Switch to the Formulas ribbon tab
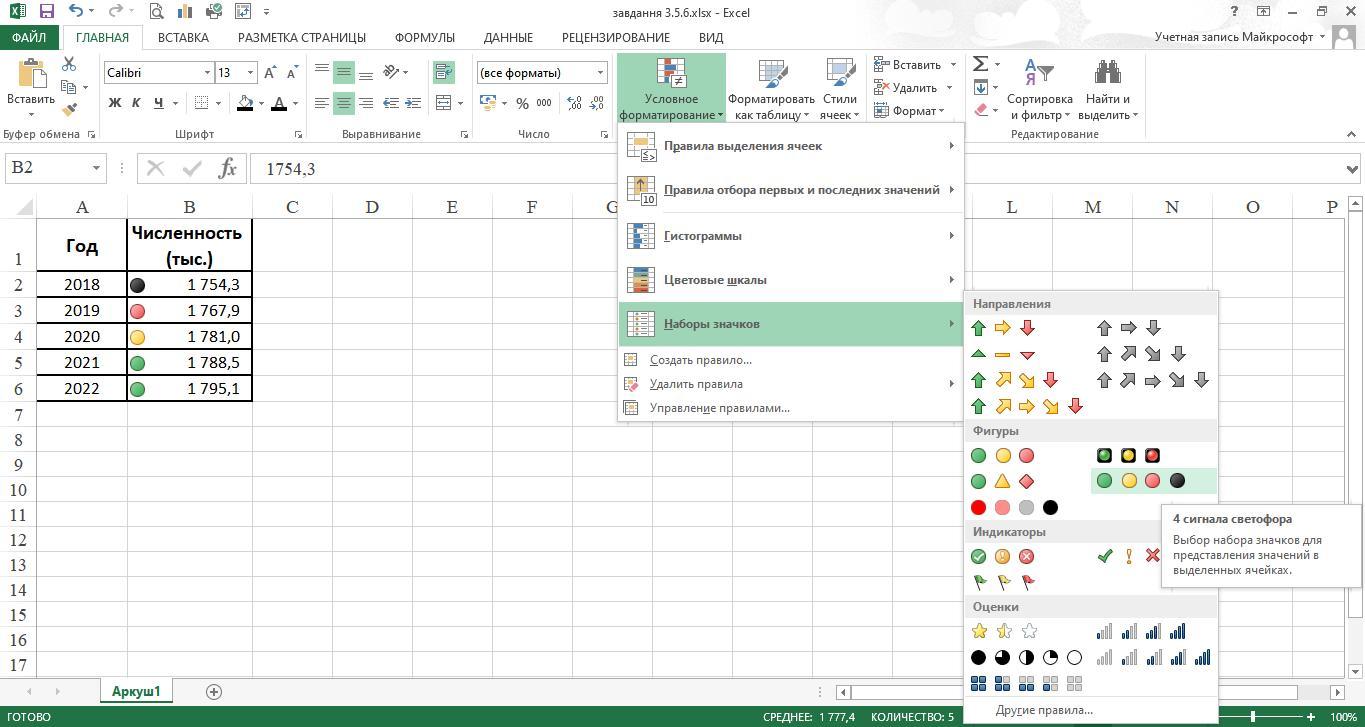The width and height of the screenshot is (1365, 727). tap(424, 37)
